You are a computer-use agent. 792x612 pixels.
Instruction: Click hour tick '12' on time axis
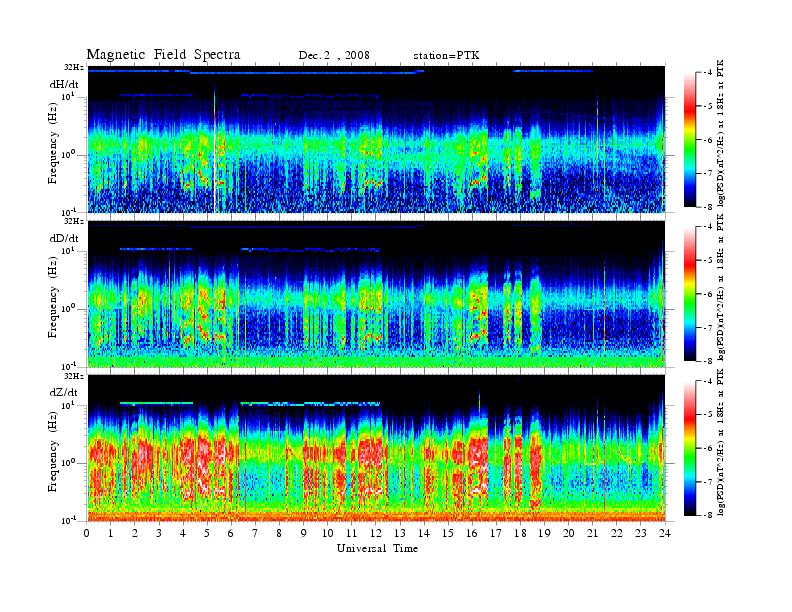(376, 533)
